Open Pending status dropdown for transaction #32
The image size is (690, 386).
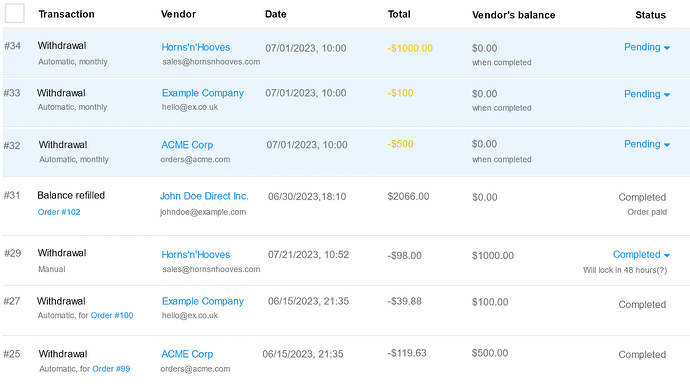tap(647, 144)
